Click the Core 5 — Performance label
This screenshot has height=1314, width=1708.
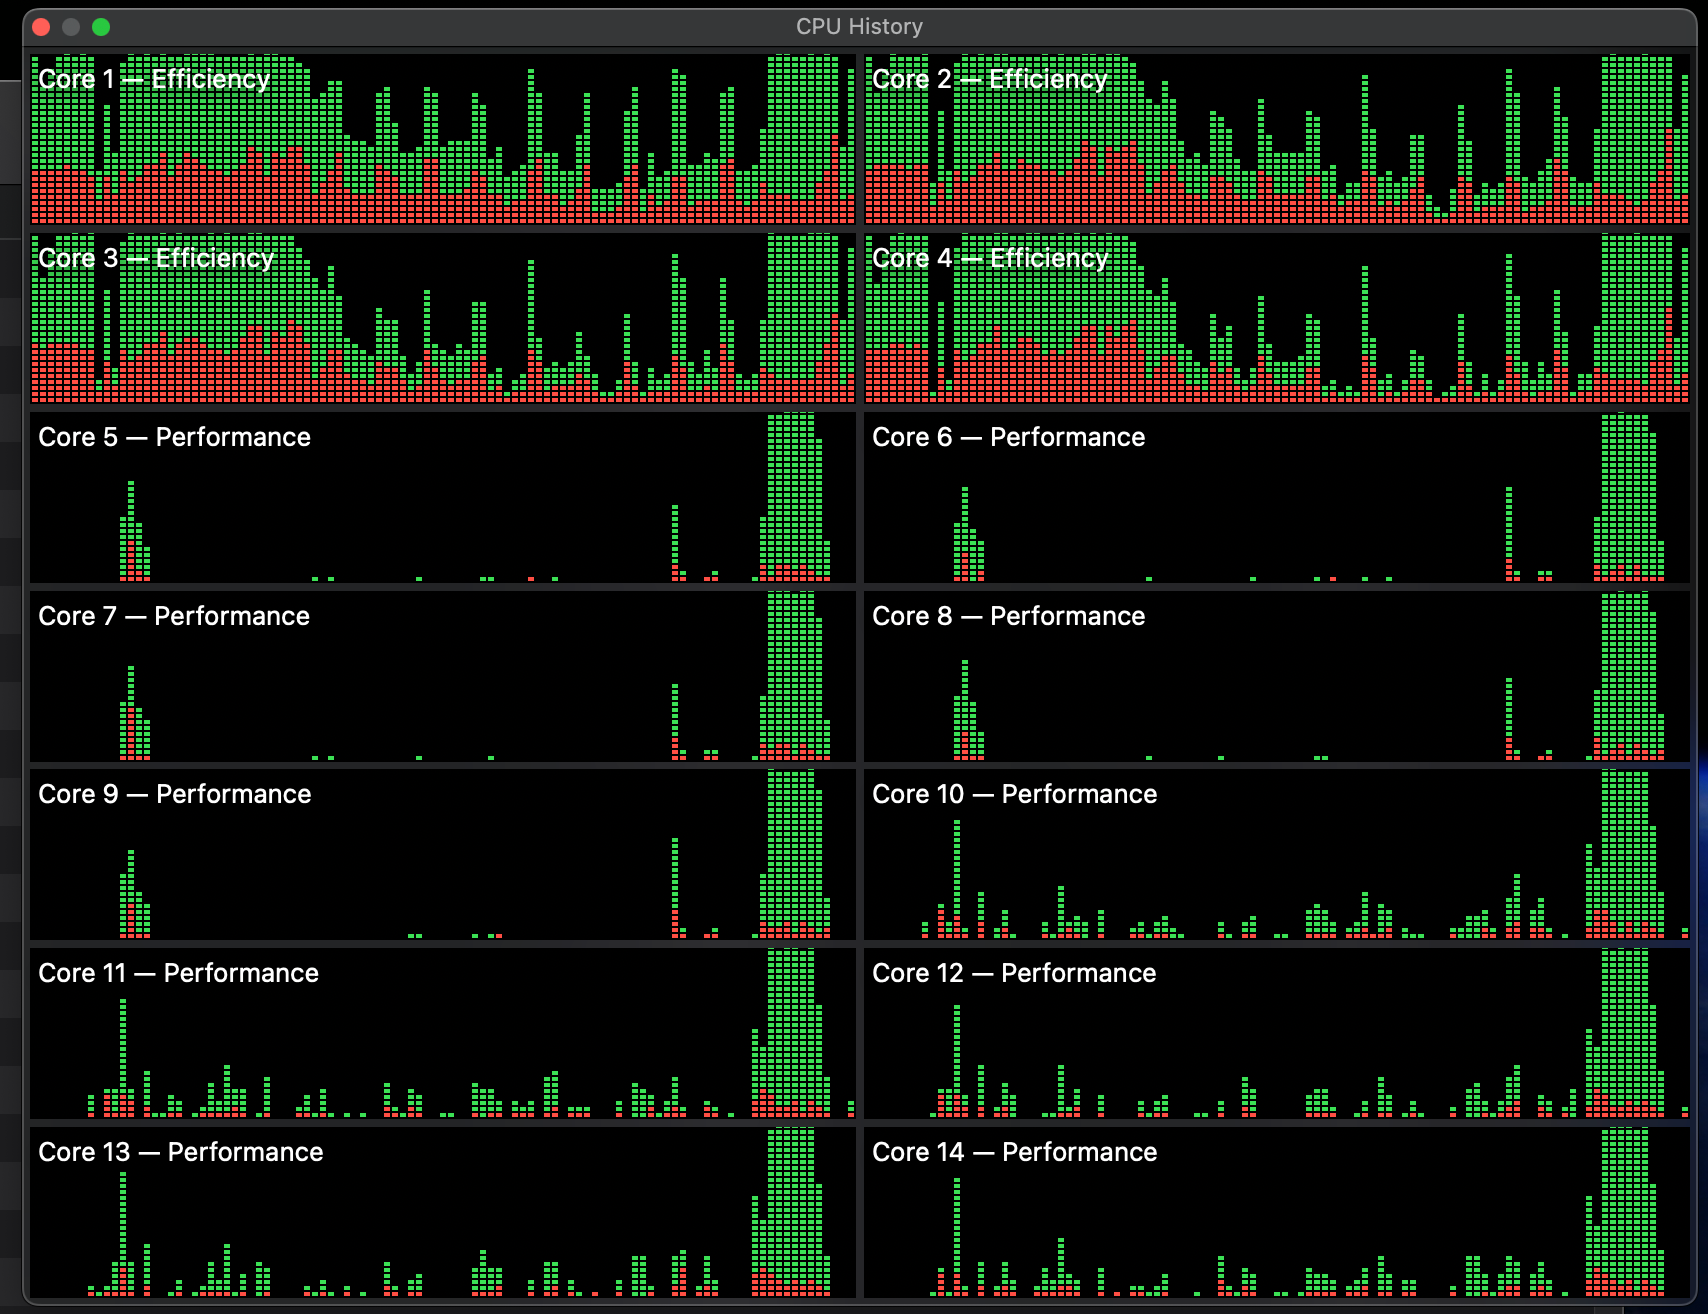[174, 437]
